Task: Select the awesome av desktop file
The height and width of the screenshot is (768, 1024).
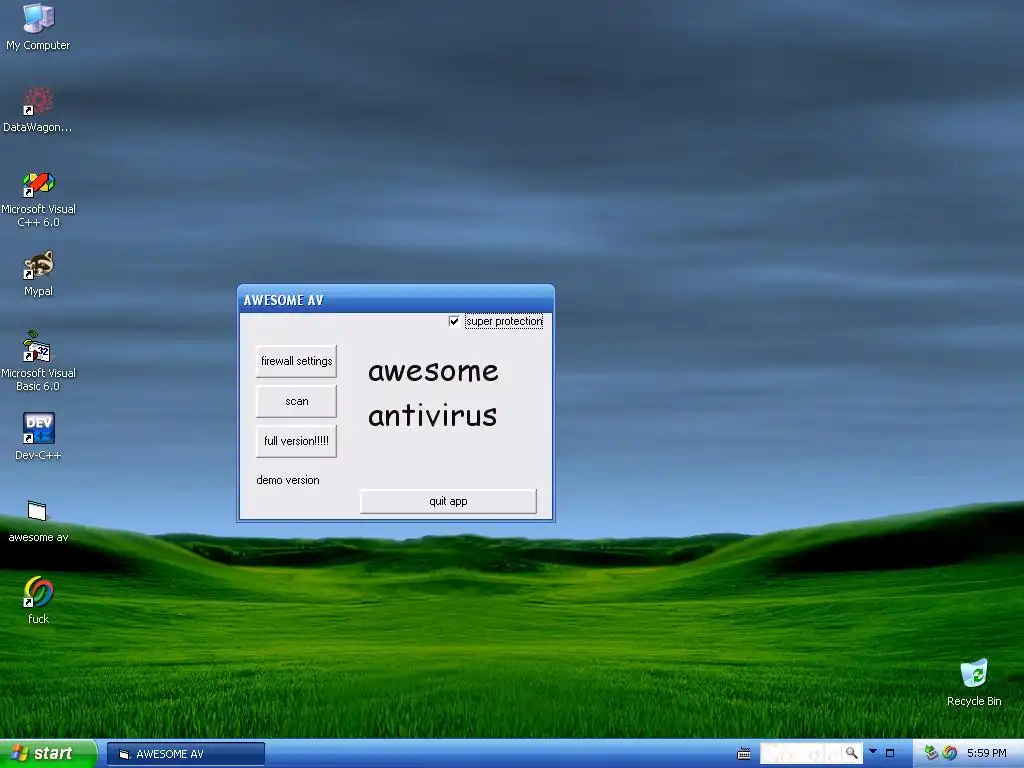Action: (38, 521)
